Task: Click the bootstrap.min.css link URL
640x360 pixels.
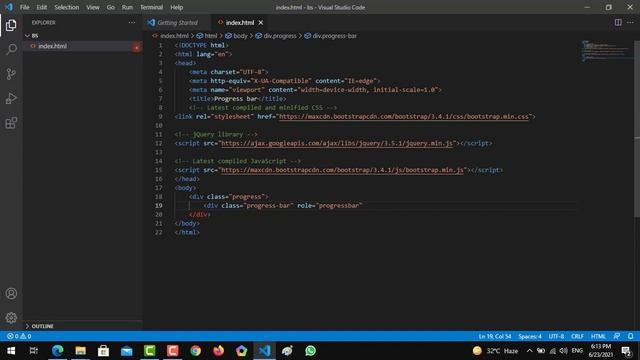Action: (404, 116)
